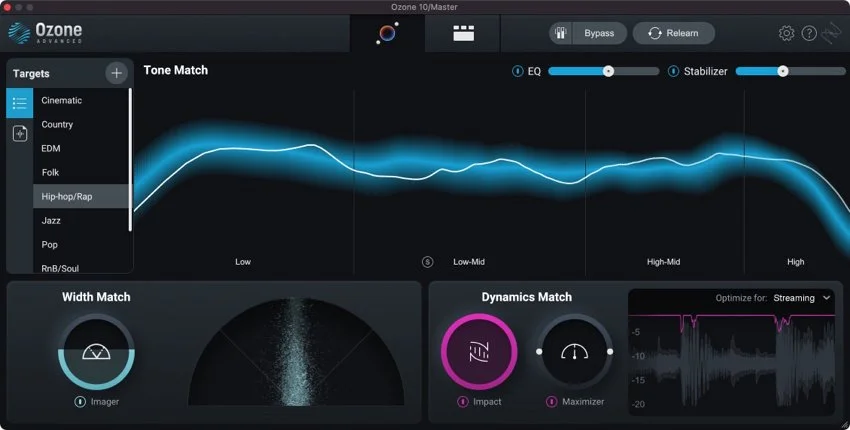
Task: Click the Low-Mid band label
Action: (x=469, y=262)
